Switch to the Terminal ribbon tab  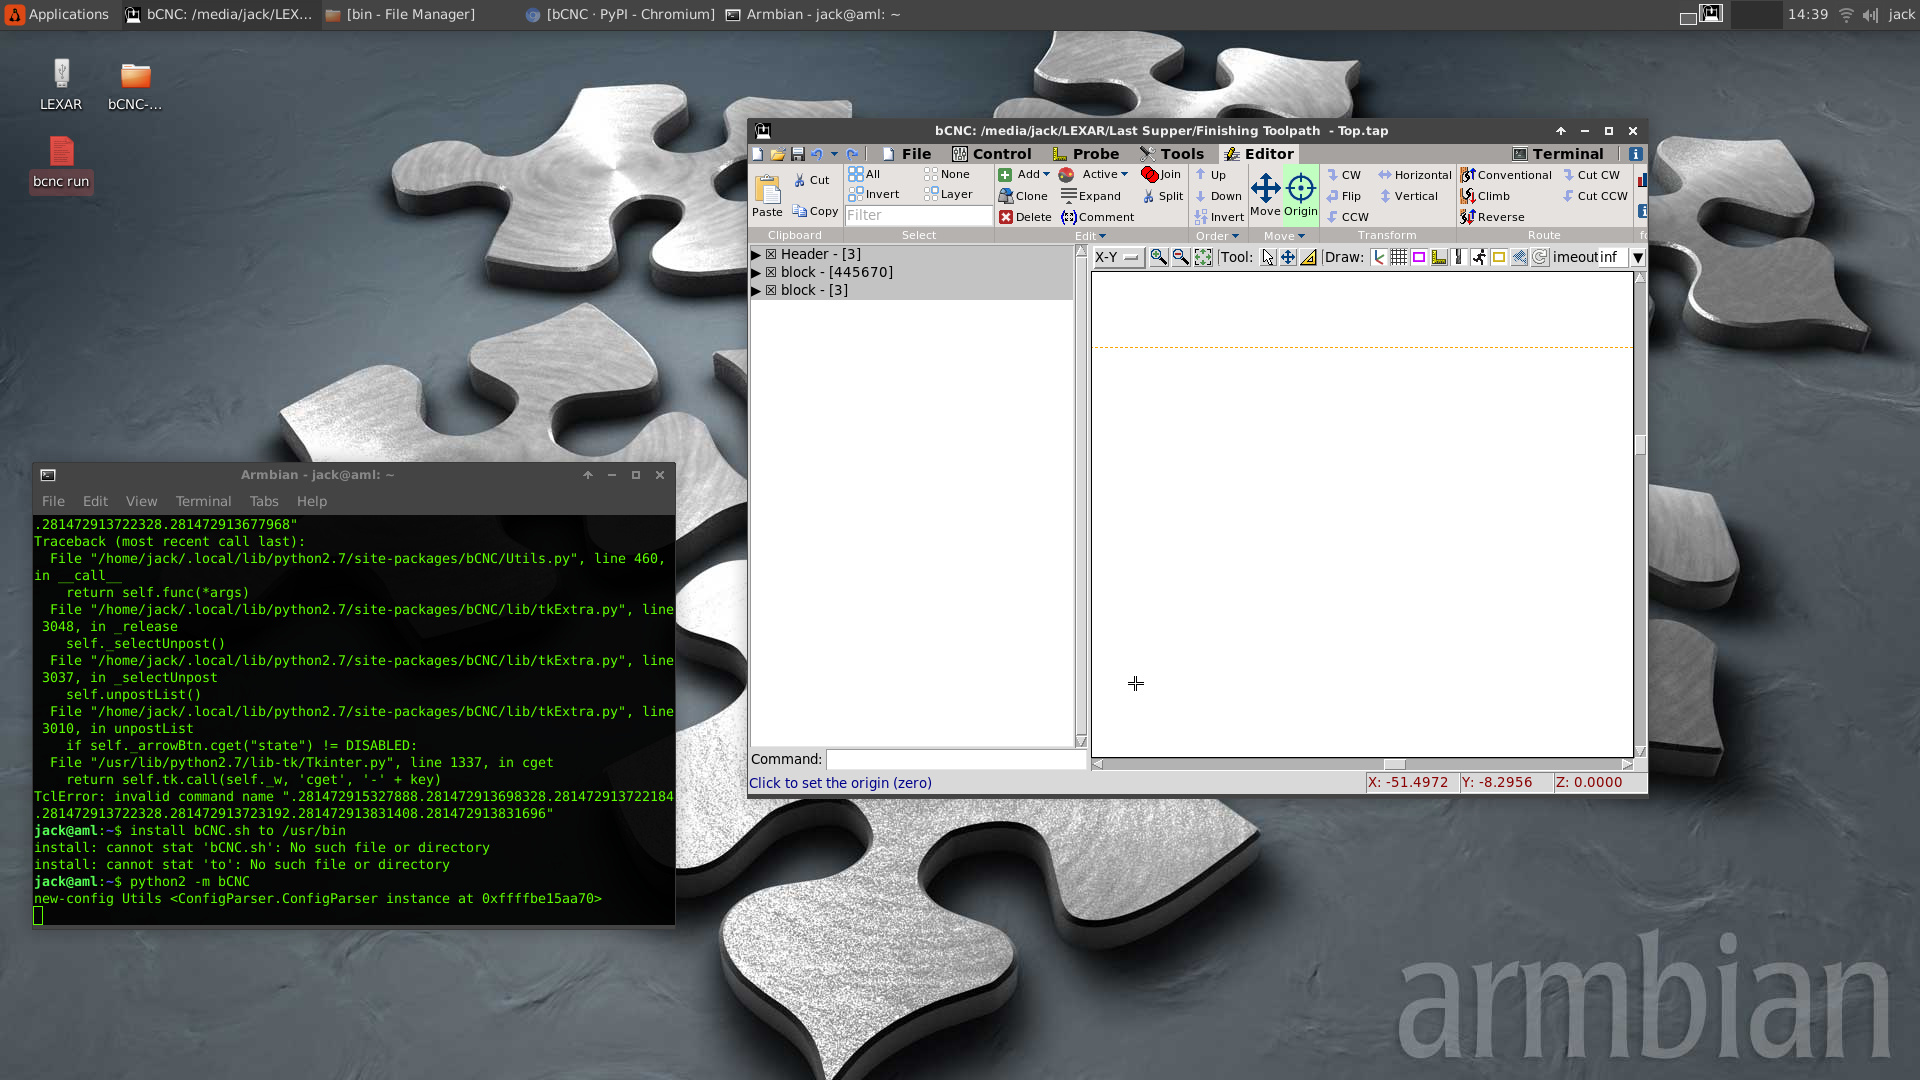(x=1558, y=154)
